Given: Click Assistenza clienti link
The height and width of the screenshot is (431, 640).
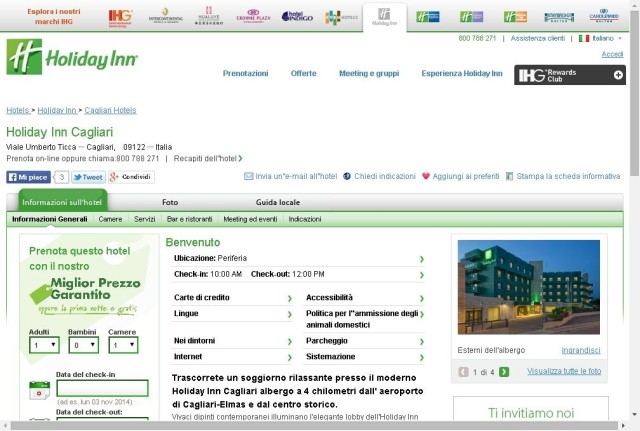Looking at the screenshot, I should point(538,38).
